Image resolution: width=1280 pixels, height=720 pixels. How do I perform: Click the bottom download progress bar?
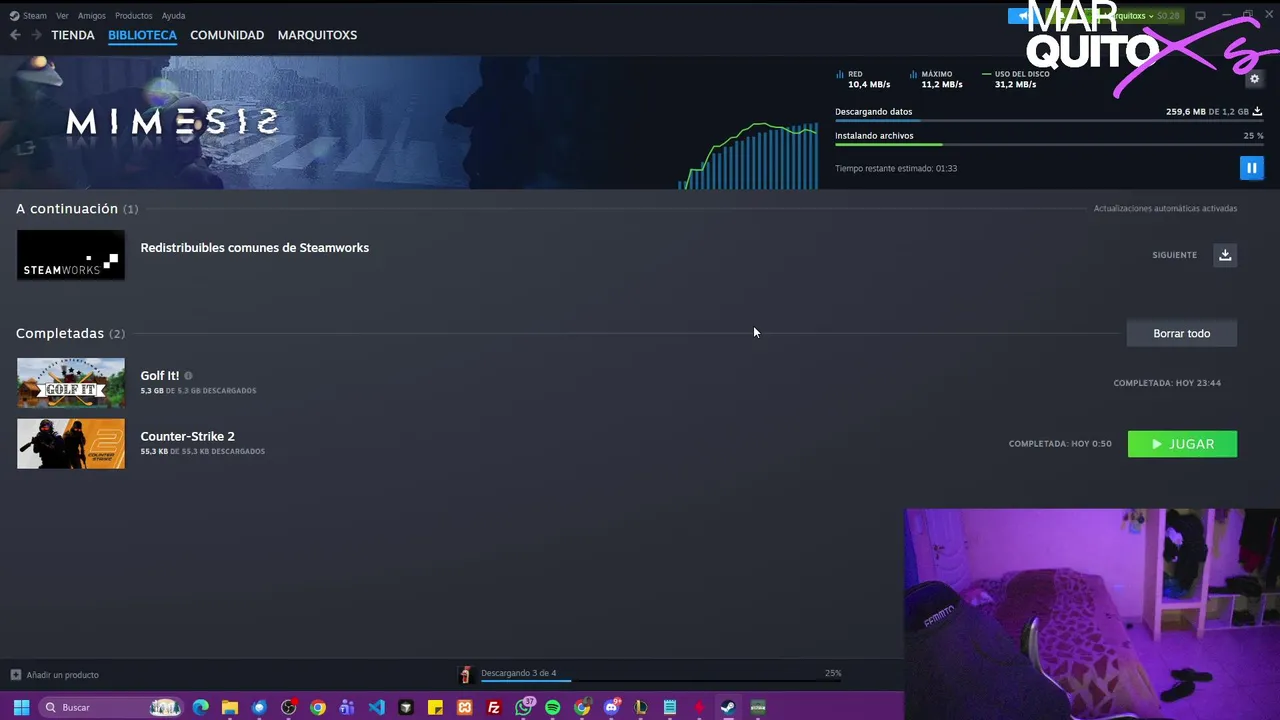click(x=661, y=682)
